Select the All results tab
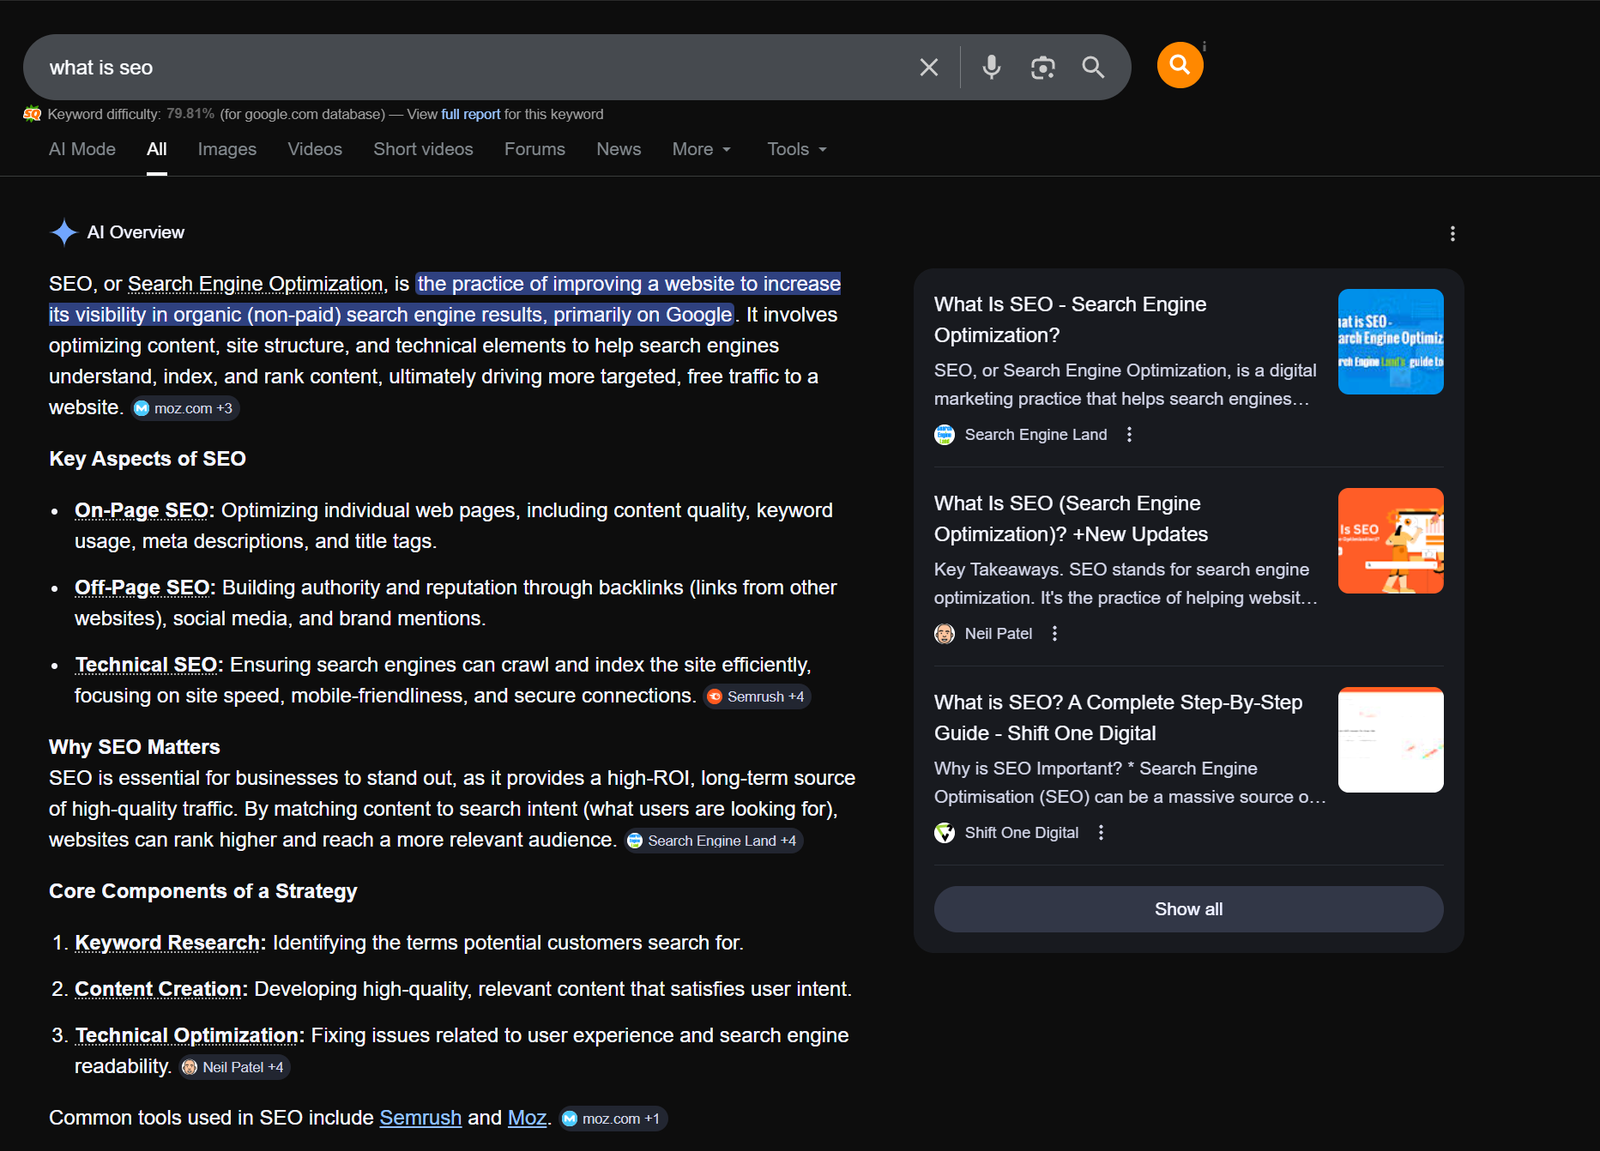This screenshot has height=1151, width=1600. pyautogui.click(x=157, y=149)
